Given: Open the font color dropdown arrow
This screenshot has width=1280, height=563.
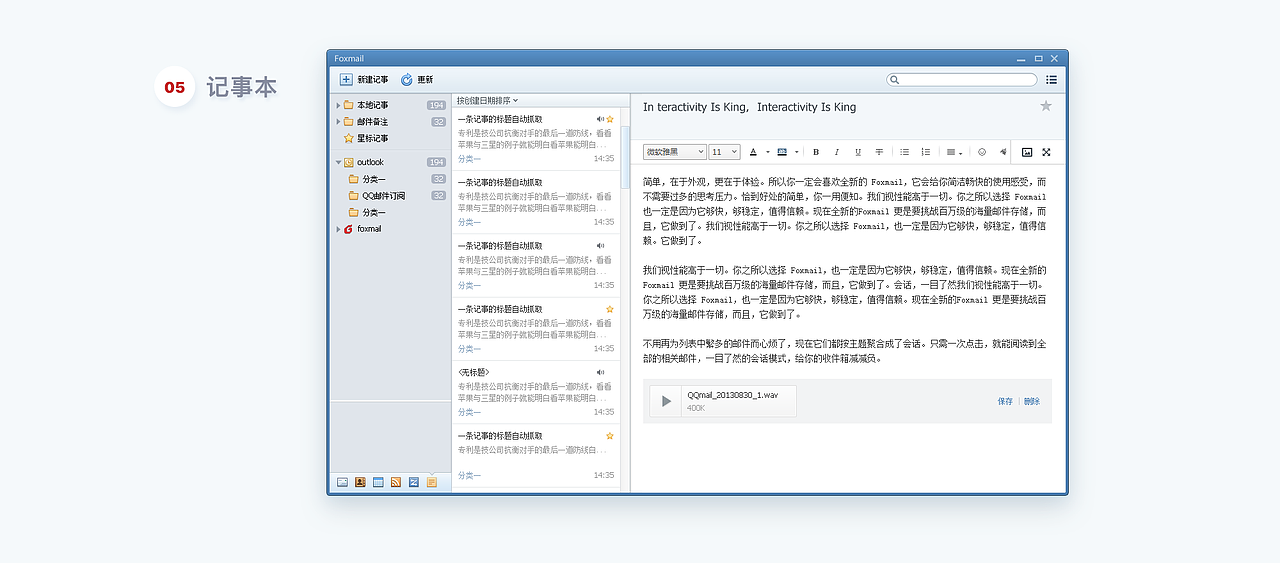Looking at the screenshot, I should click(x=767, y=153).
